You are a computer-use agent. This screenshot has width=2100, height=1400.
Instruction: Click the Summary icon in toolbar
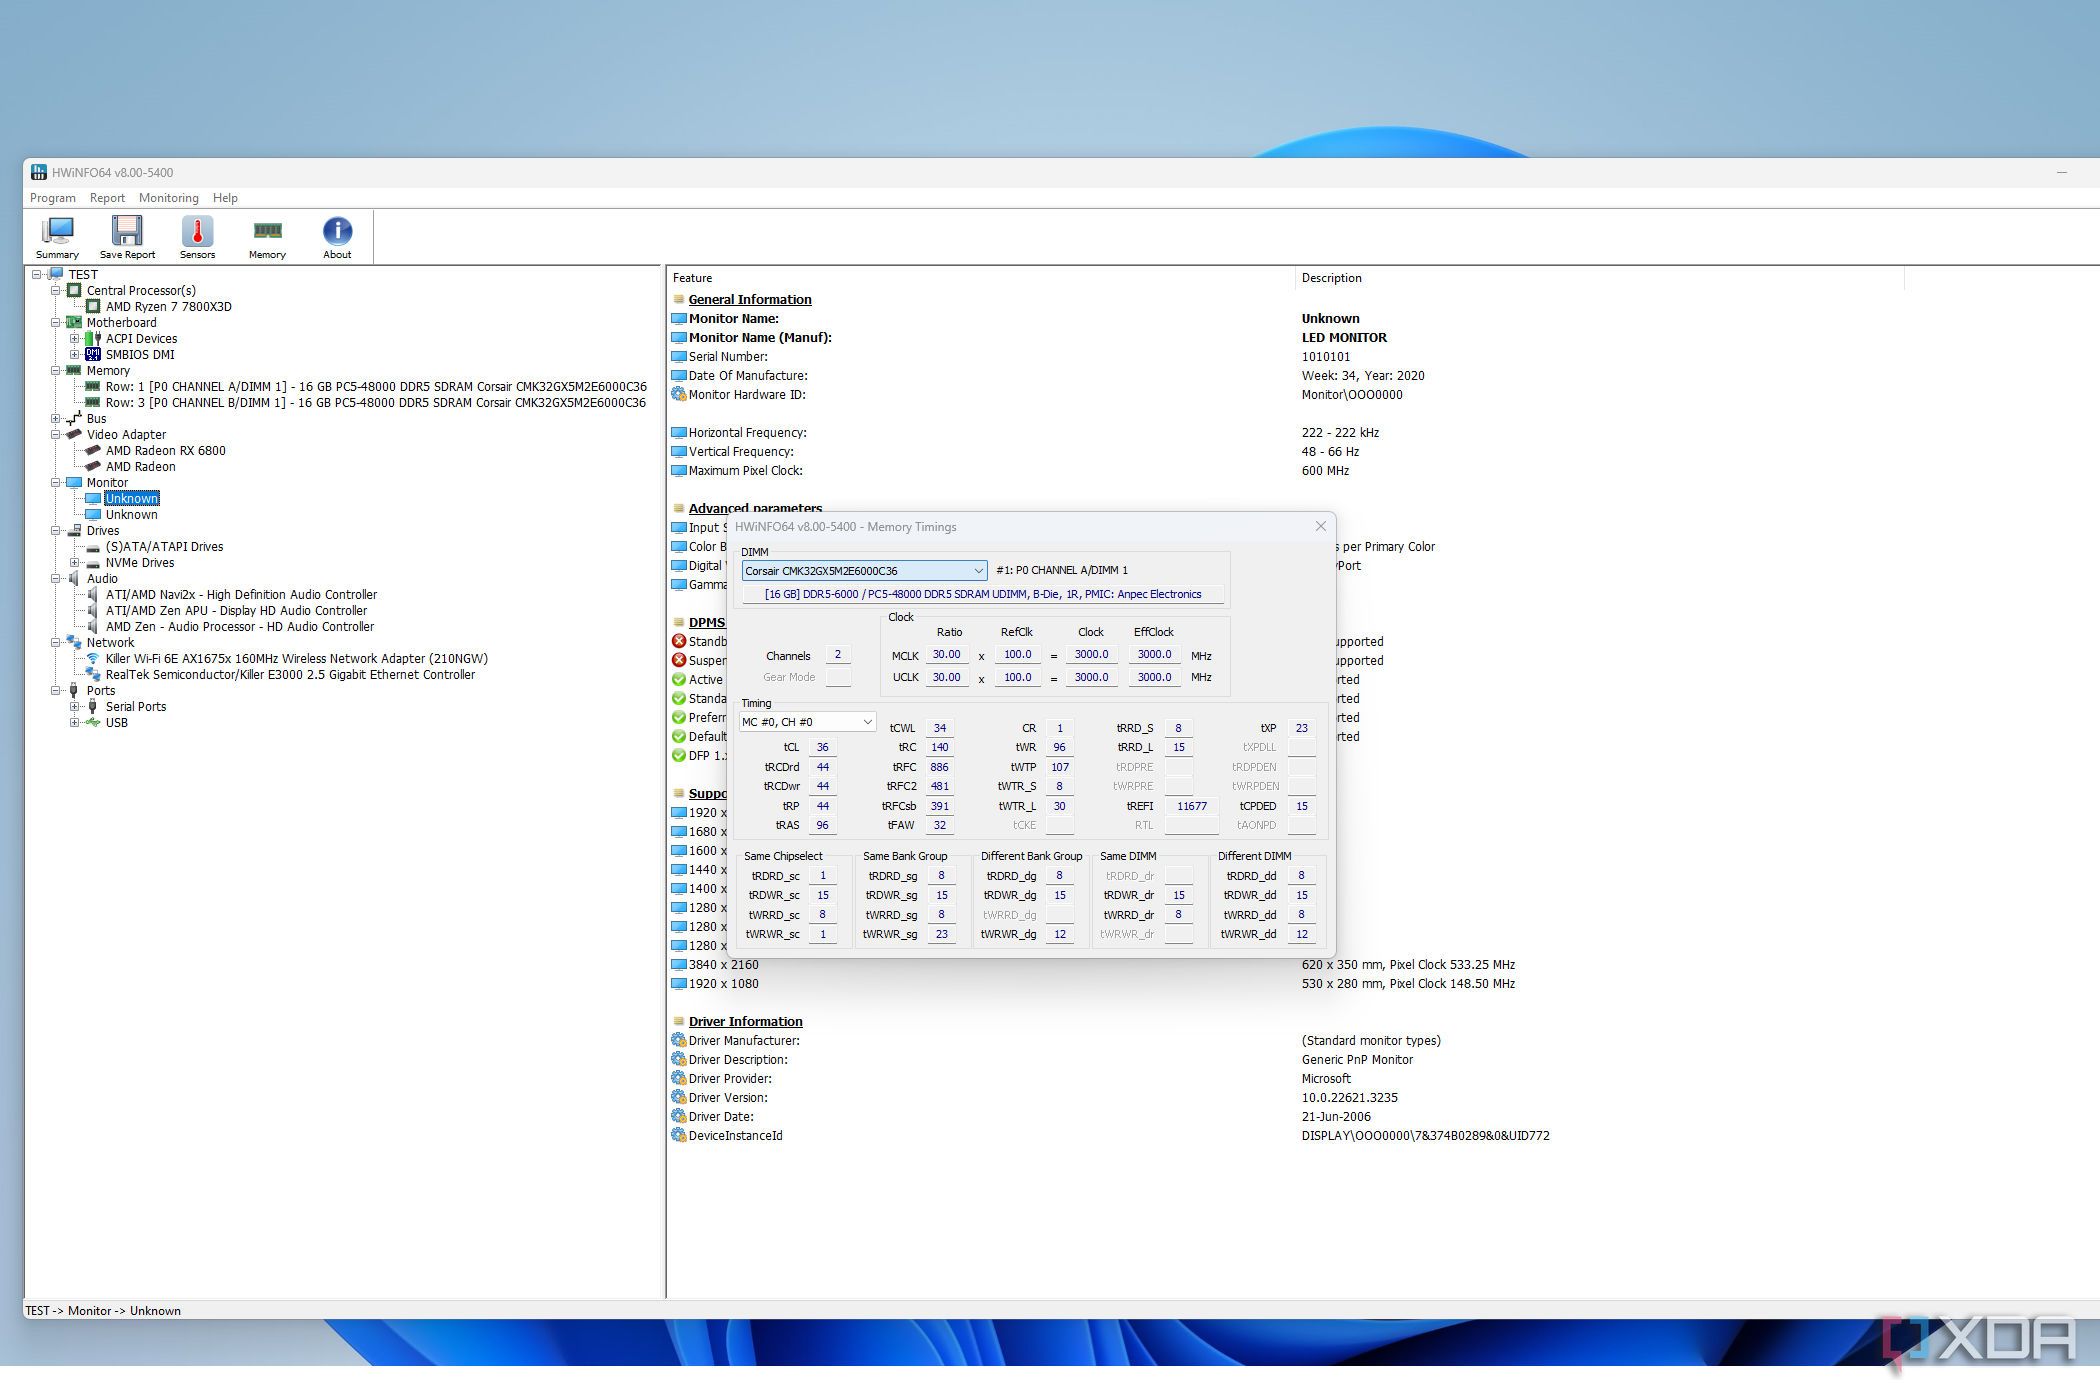58,236
